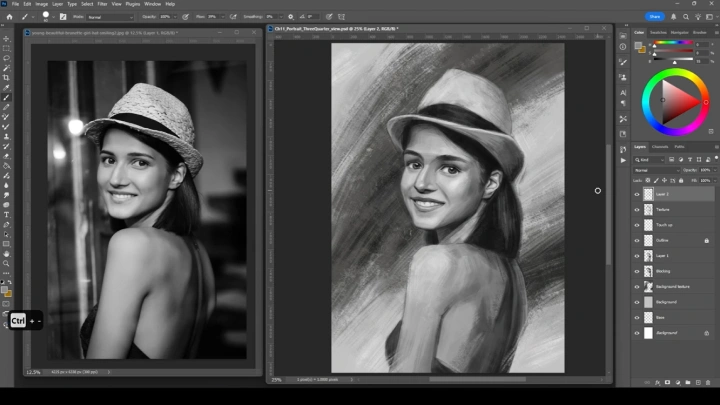The image size is (720, 405).
Task: Select the Type tool
Action: [x=6, y=214]
